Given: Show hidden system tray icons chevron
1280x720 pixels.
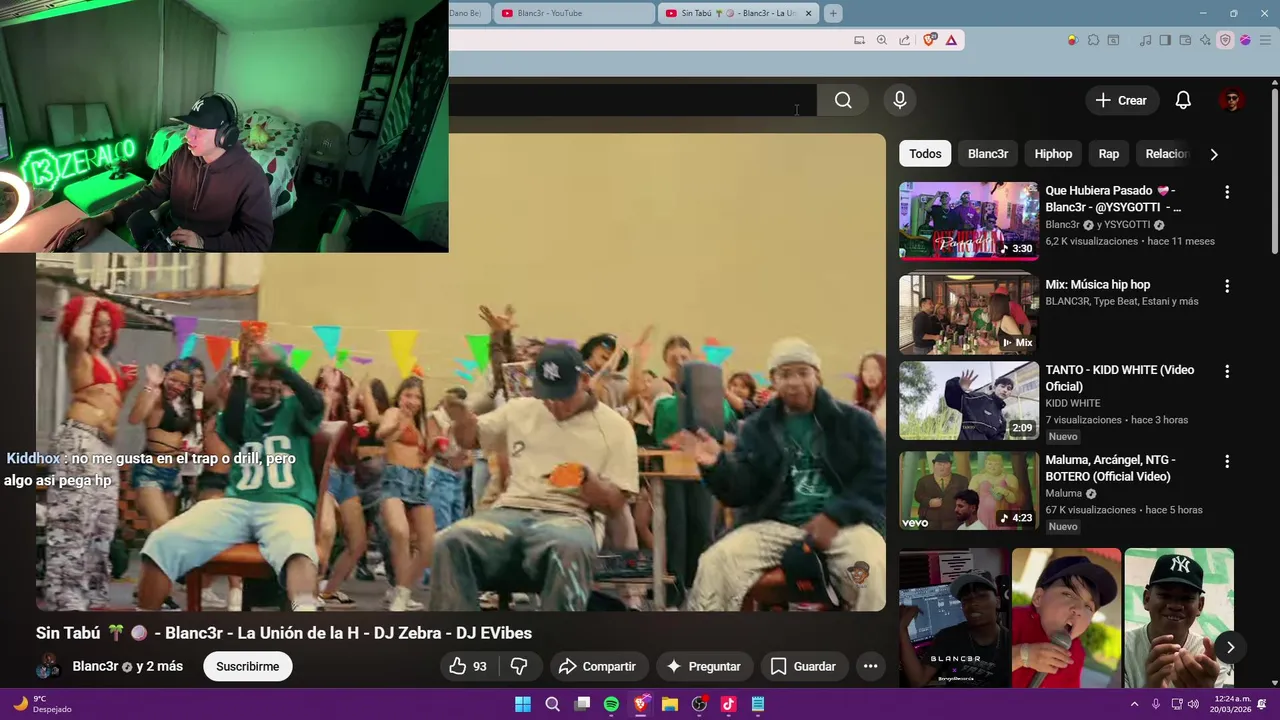Looking at the screenshot, I should [x=1134, y=704].
